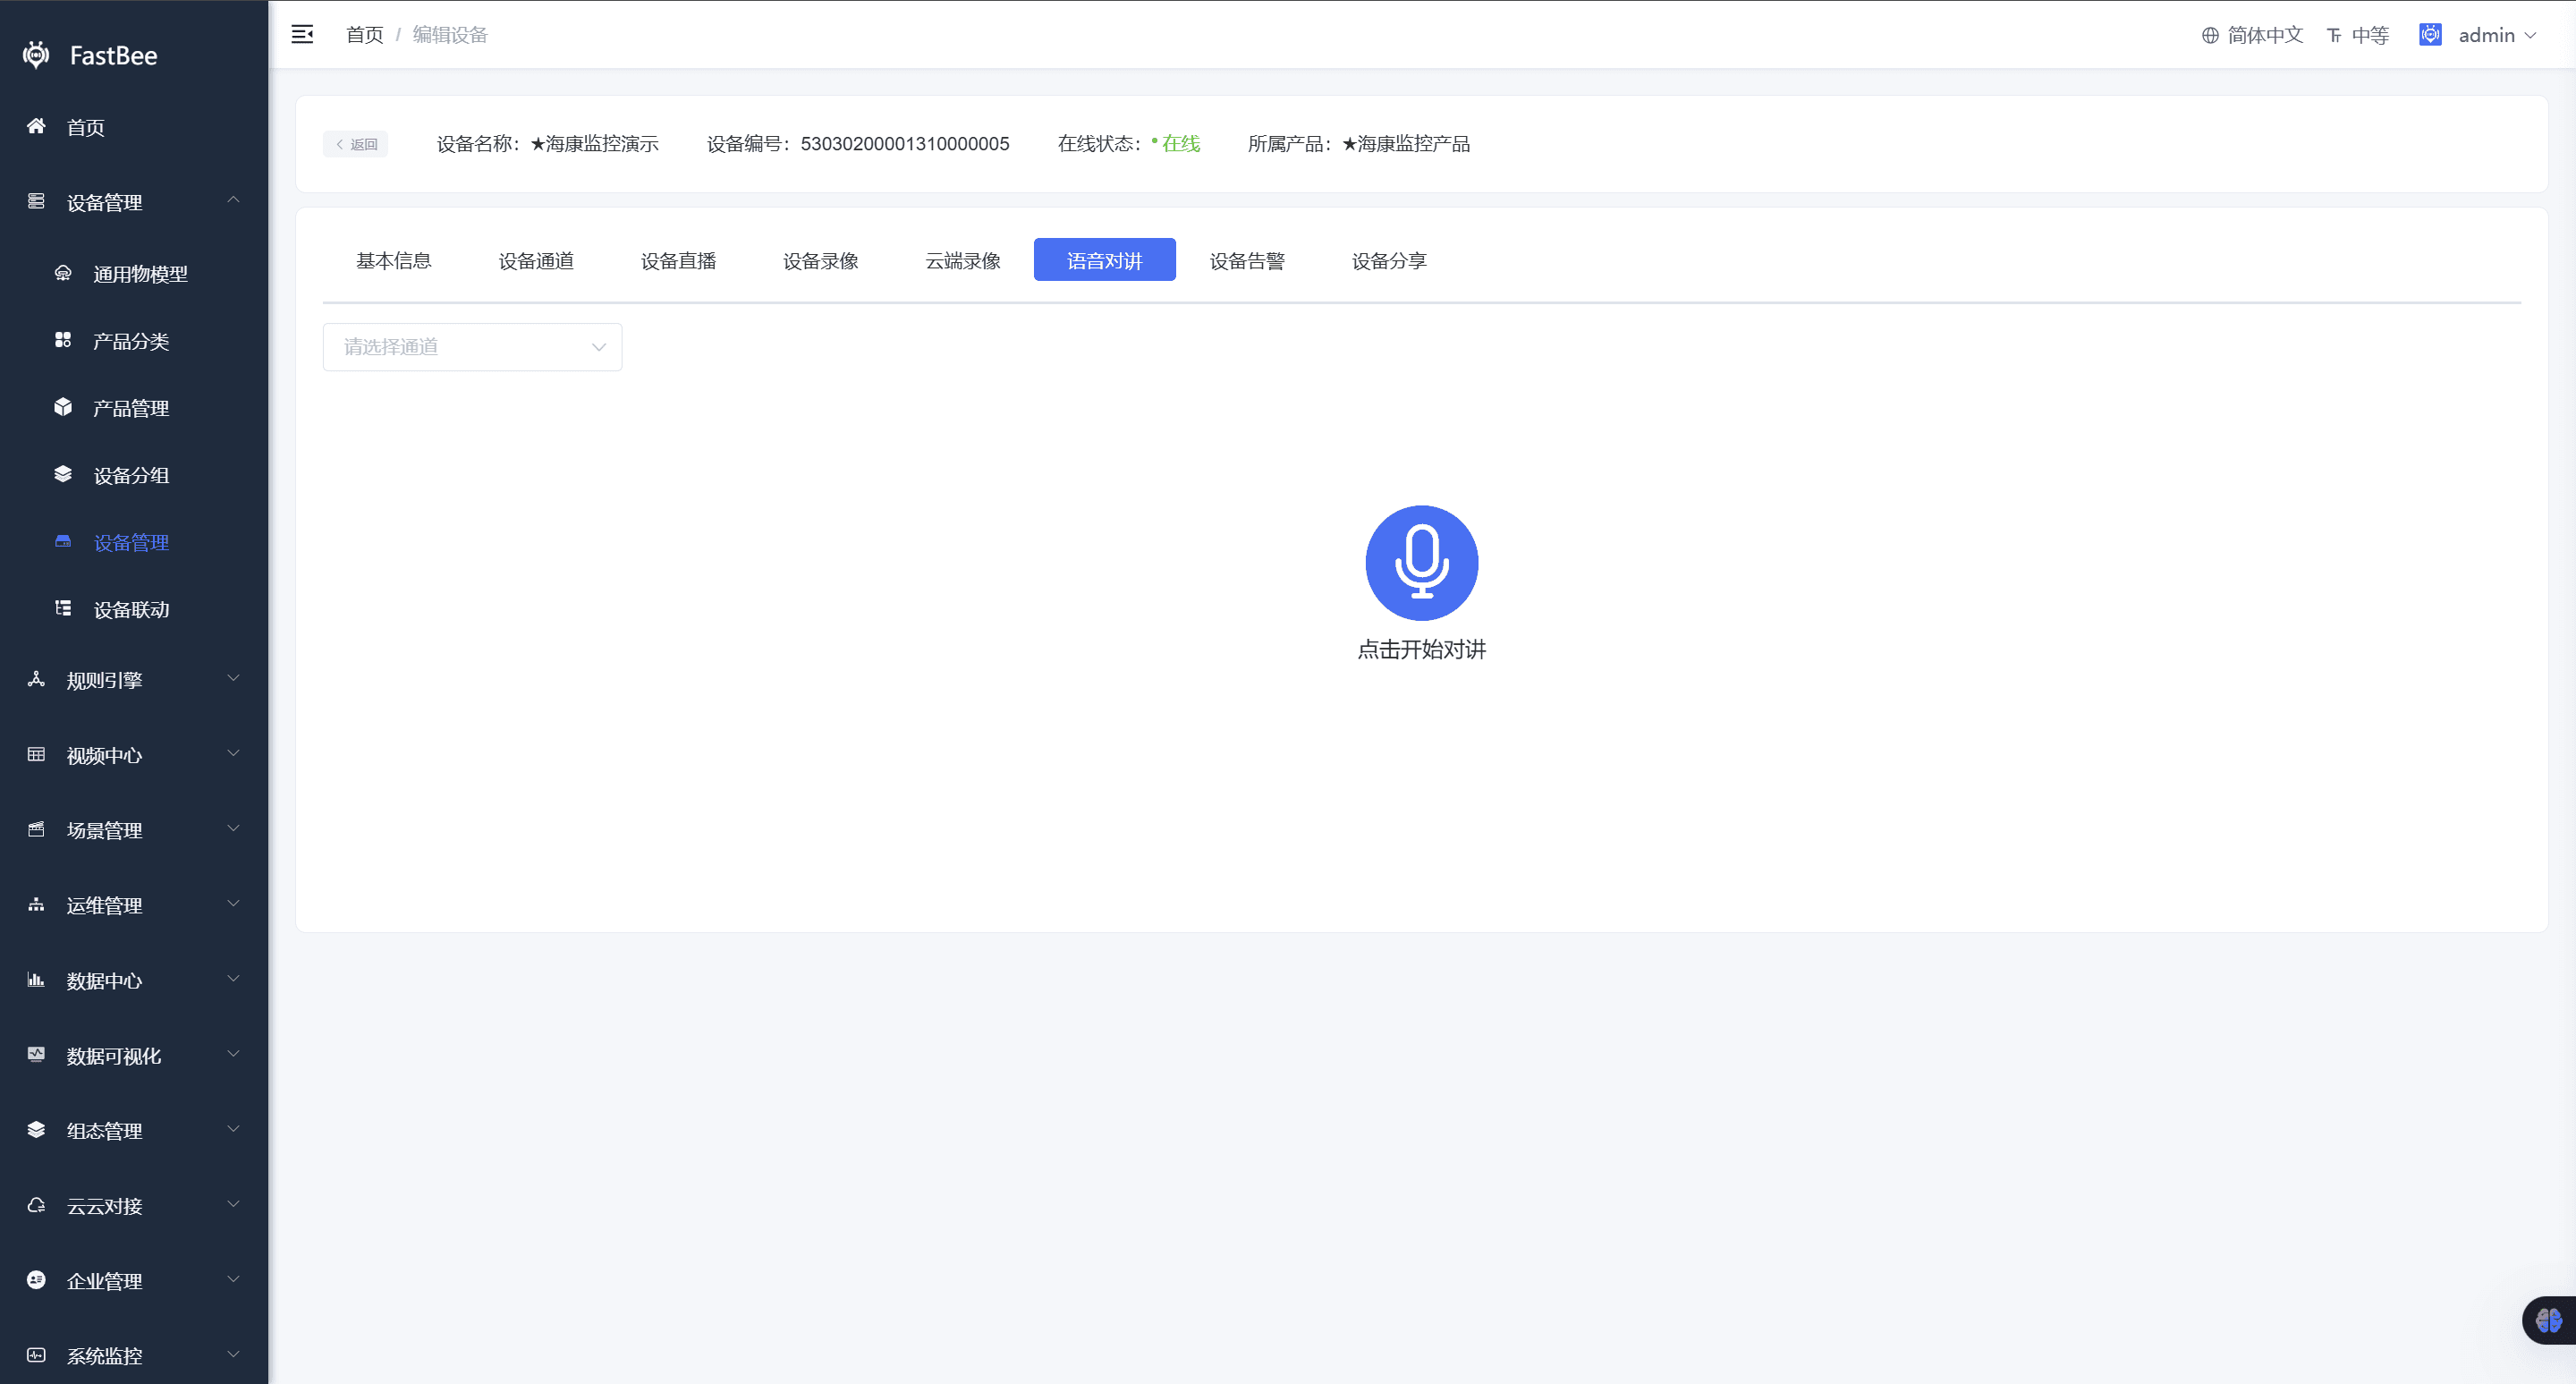
Task: Switch to the 设备告警 tab
Action: pos(1247,260)
